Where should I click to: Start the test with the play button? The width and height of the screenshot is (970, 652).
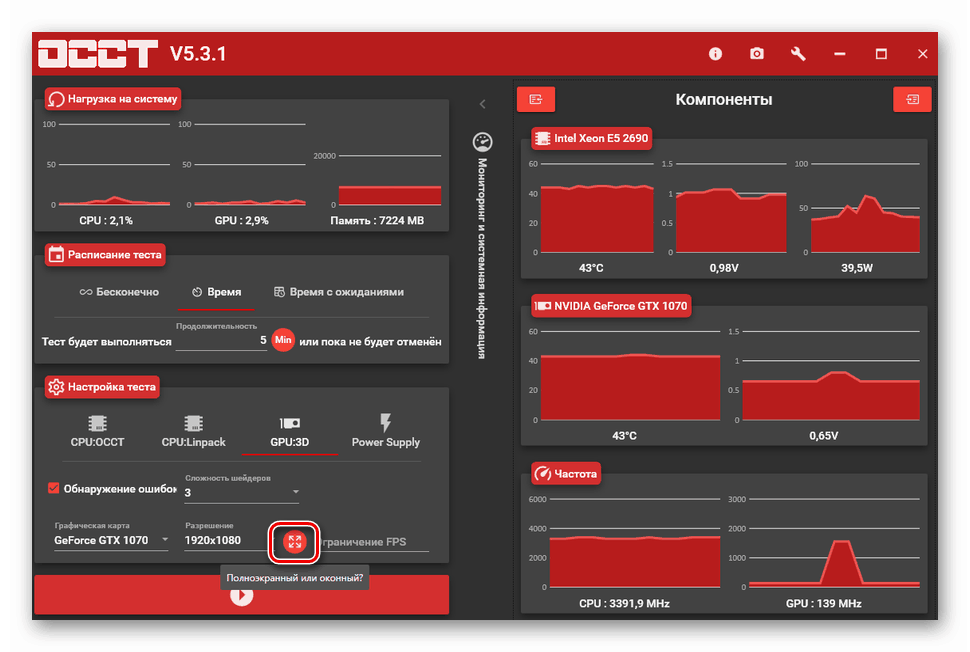click(x=241, y=595)
